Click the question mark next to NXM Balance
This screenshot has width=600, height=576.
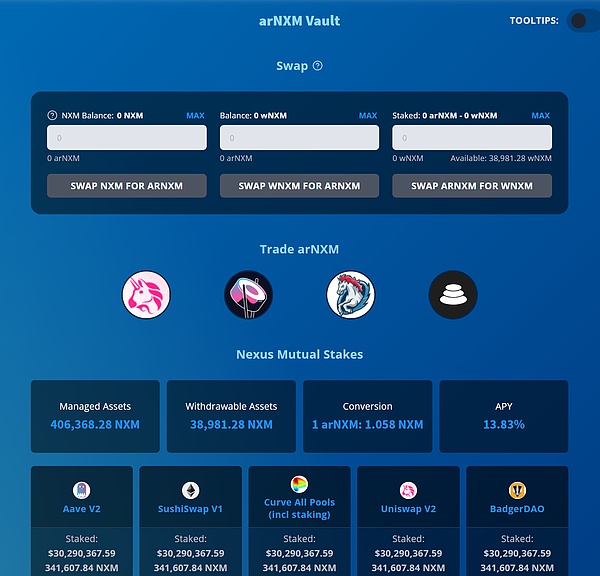(52, 116)
